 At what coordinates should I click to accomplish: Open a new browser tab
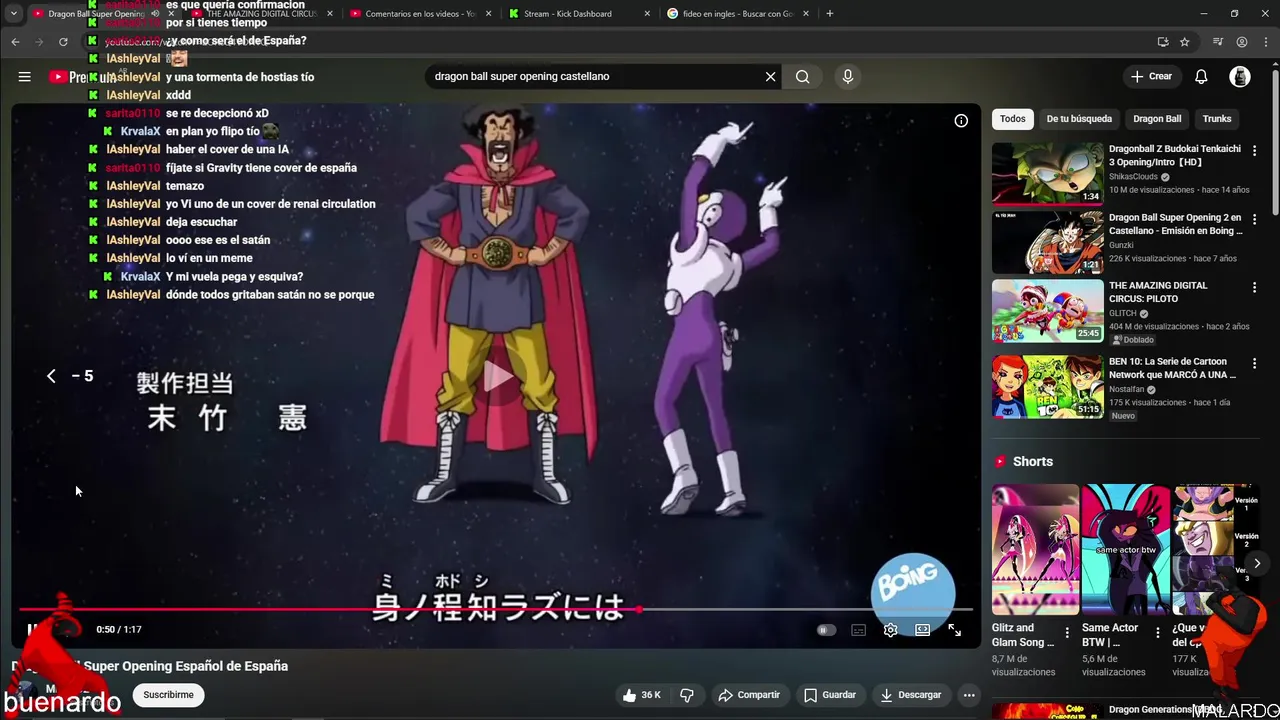(x=829, y=14)
